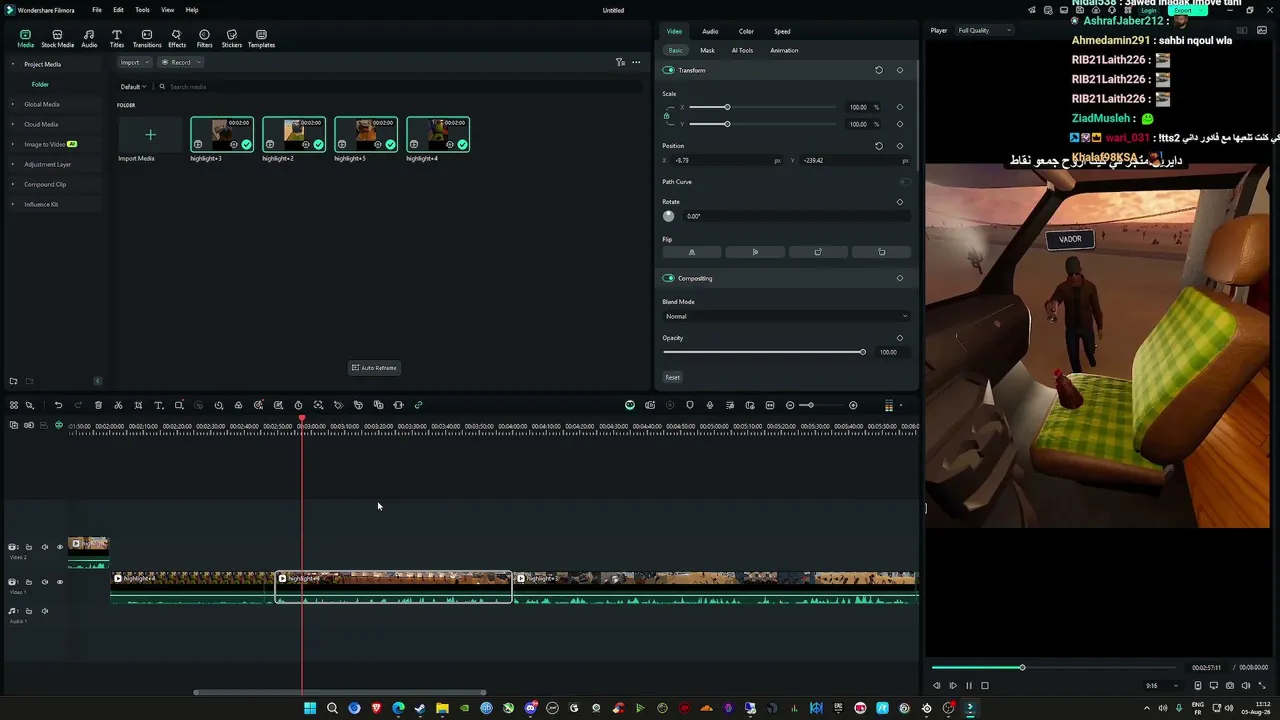Open the Record dropdown
Screen dimensions: 1280x720
coord(180,62)
